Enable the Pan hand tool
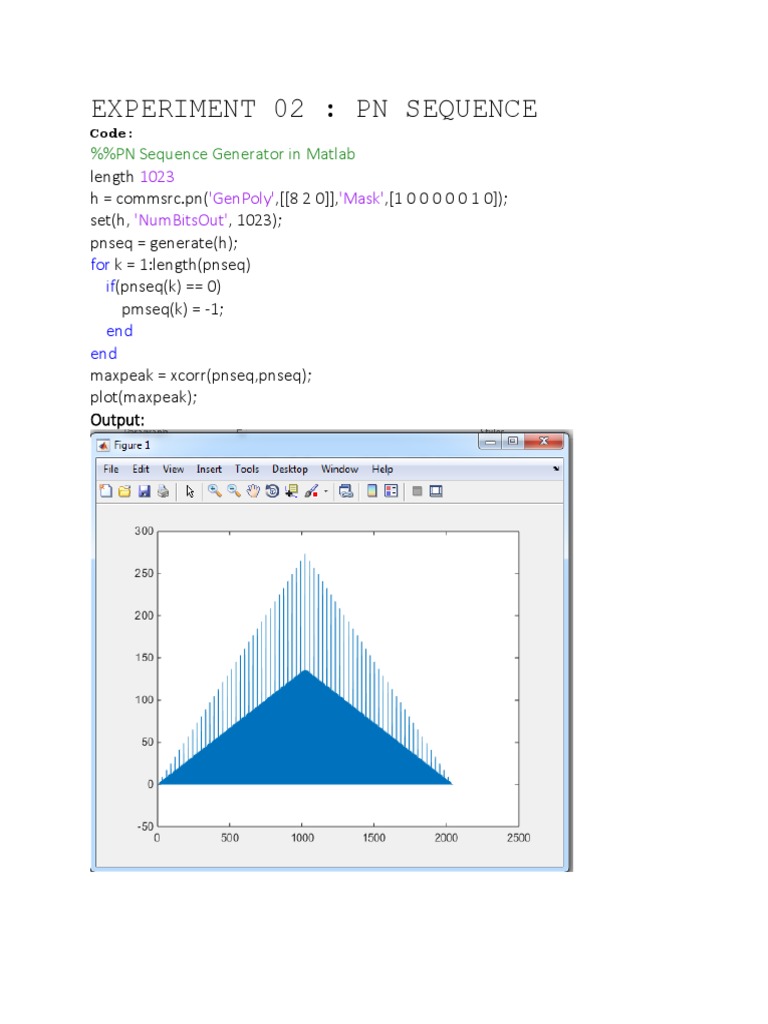Image resolution: width=768 pixels, height=1024 pixels. click(253, 491)
